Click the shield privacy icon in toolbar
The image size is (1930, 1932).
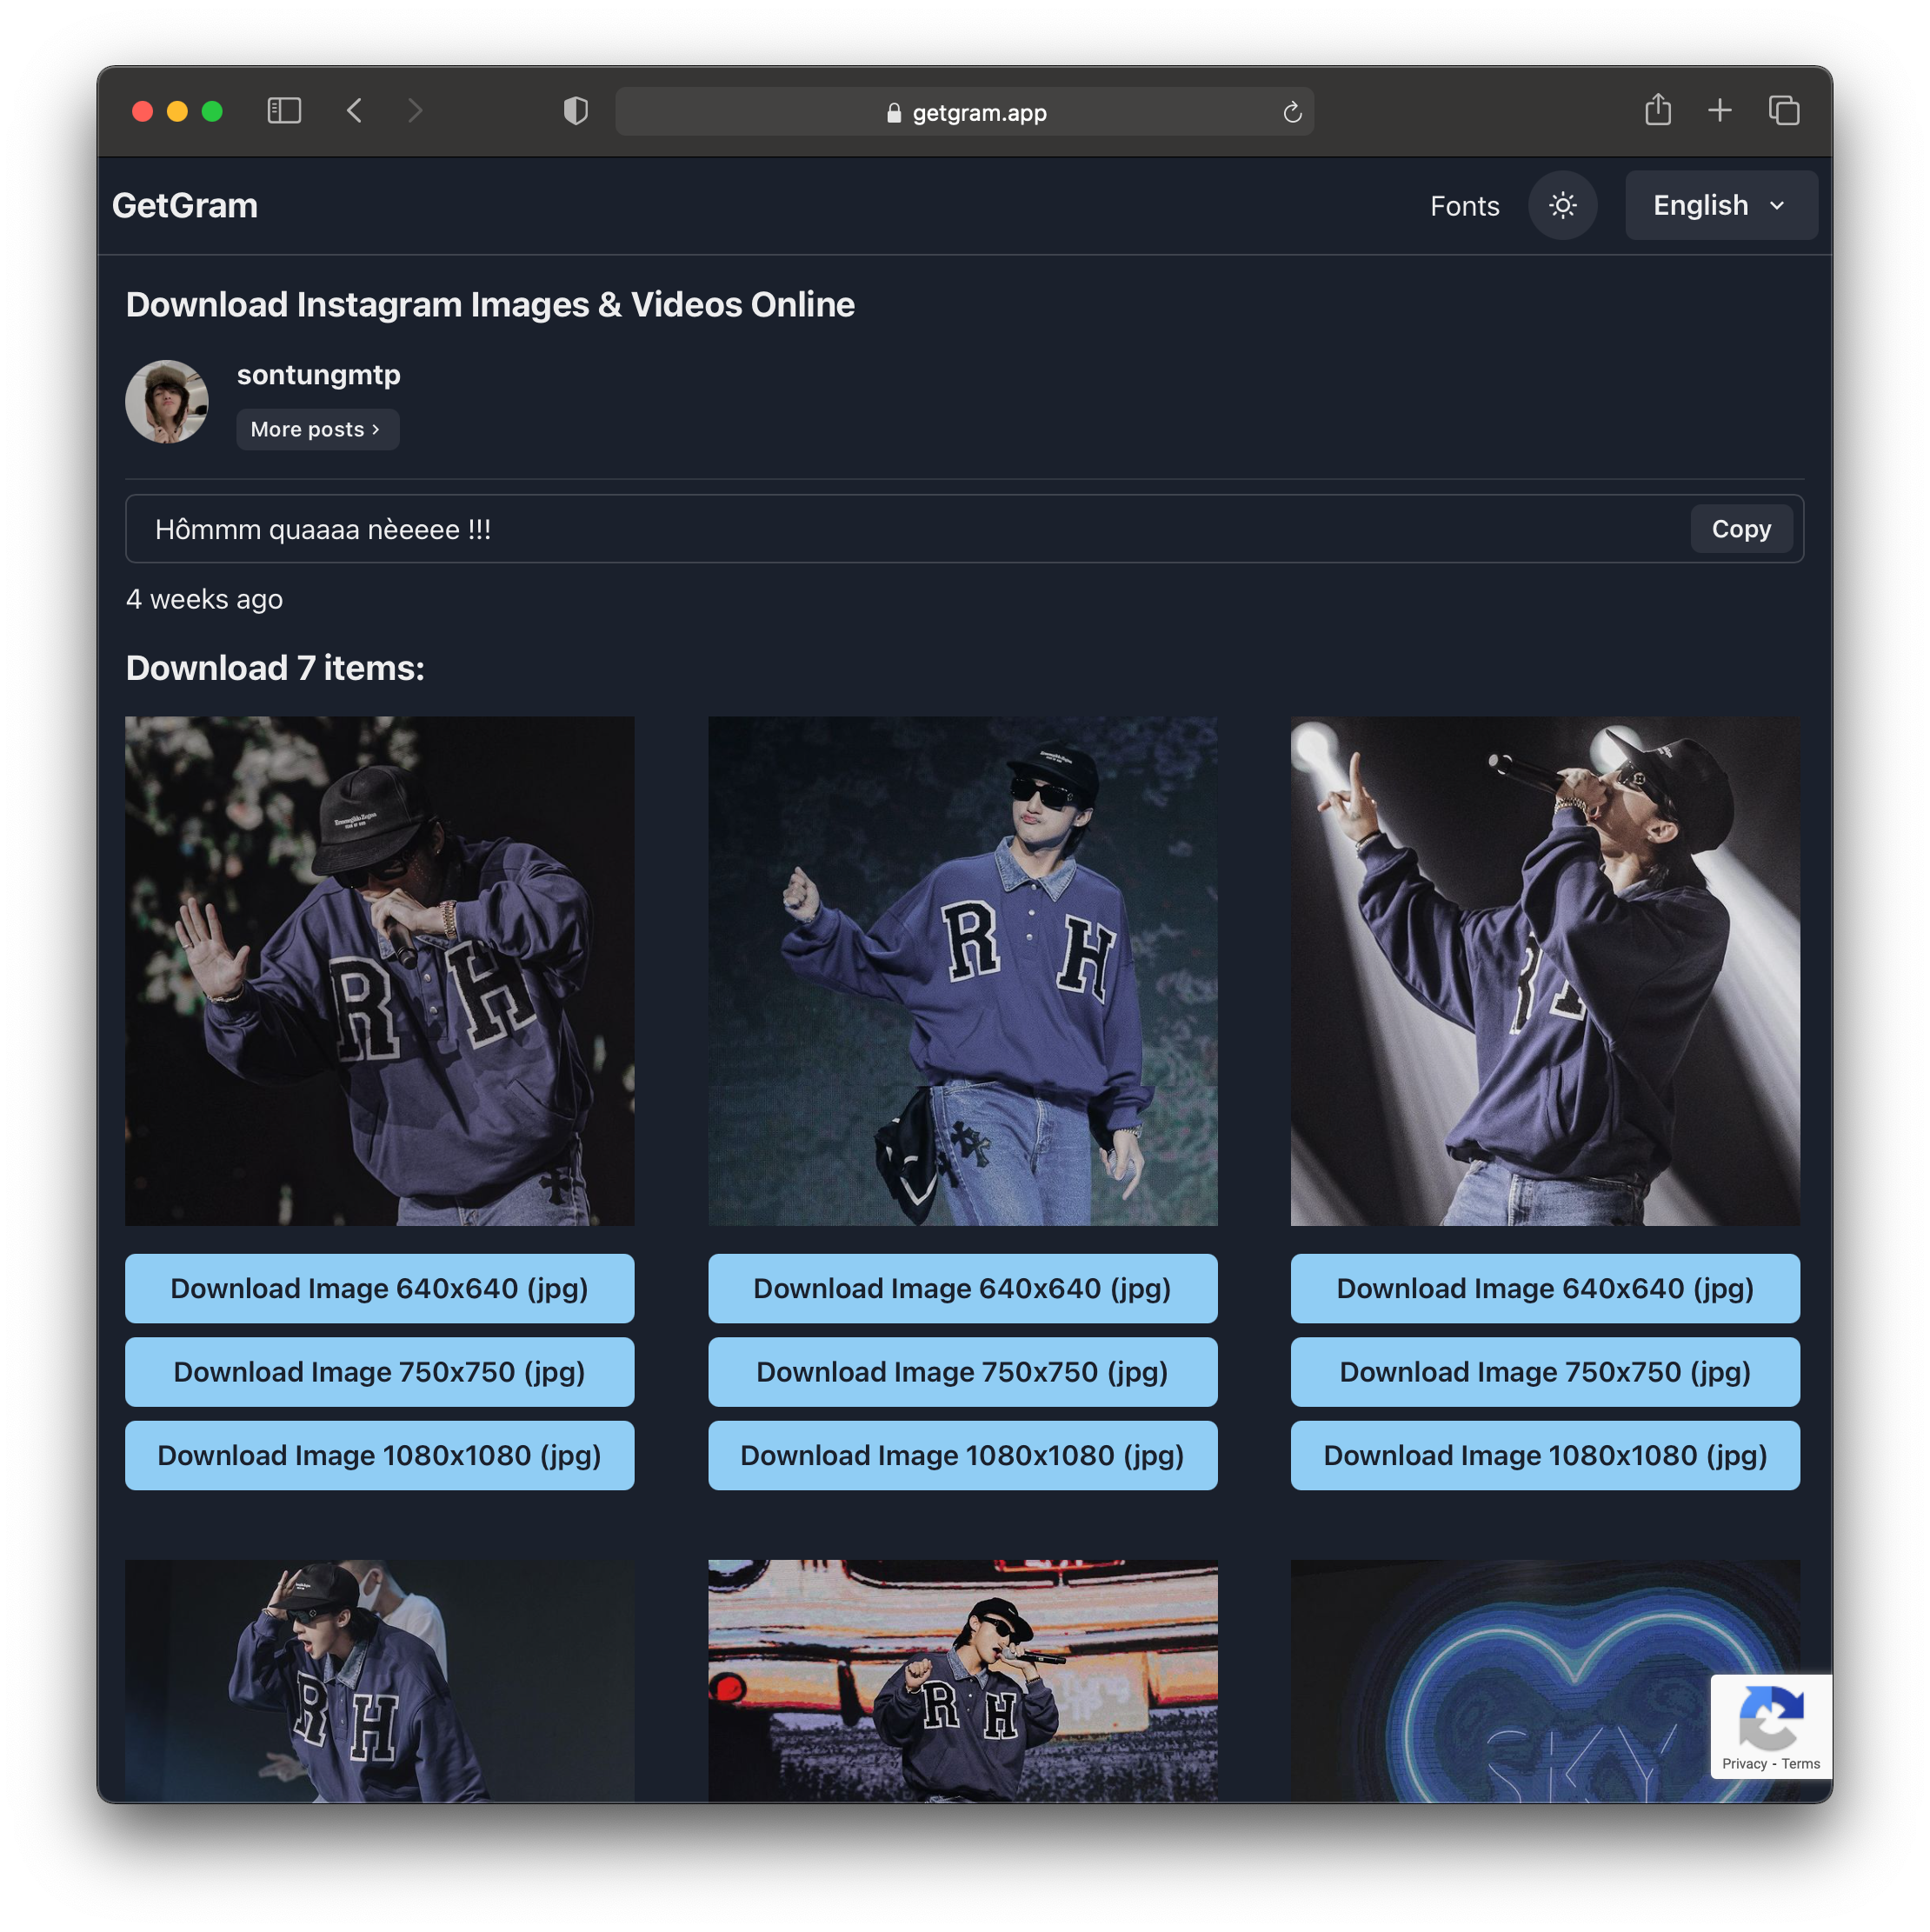573,112
